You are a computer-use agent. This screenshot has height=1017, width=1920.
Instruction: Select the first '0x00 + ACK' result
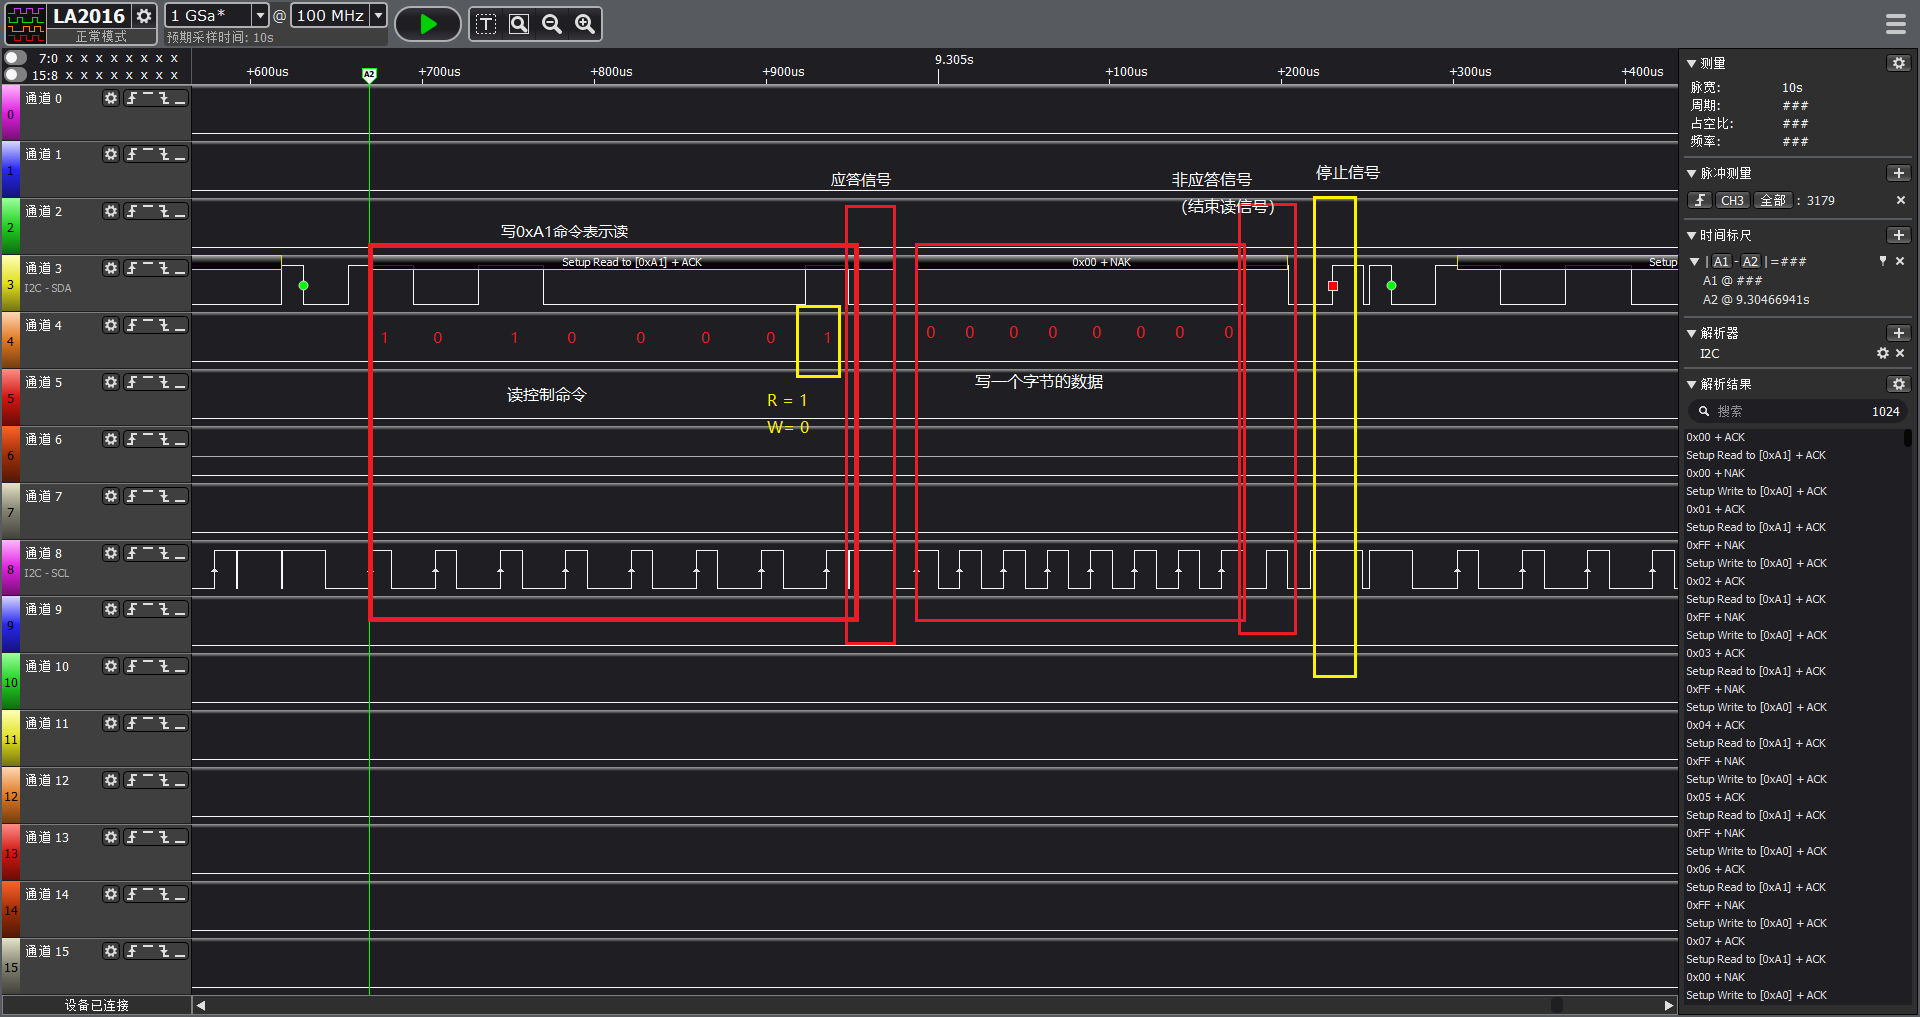pyautogui.click(x=1715, y=437)
